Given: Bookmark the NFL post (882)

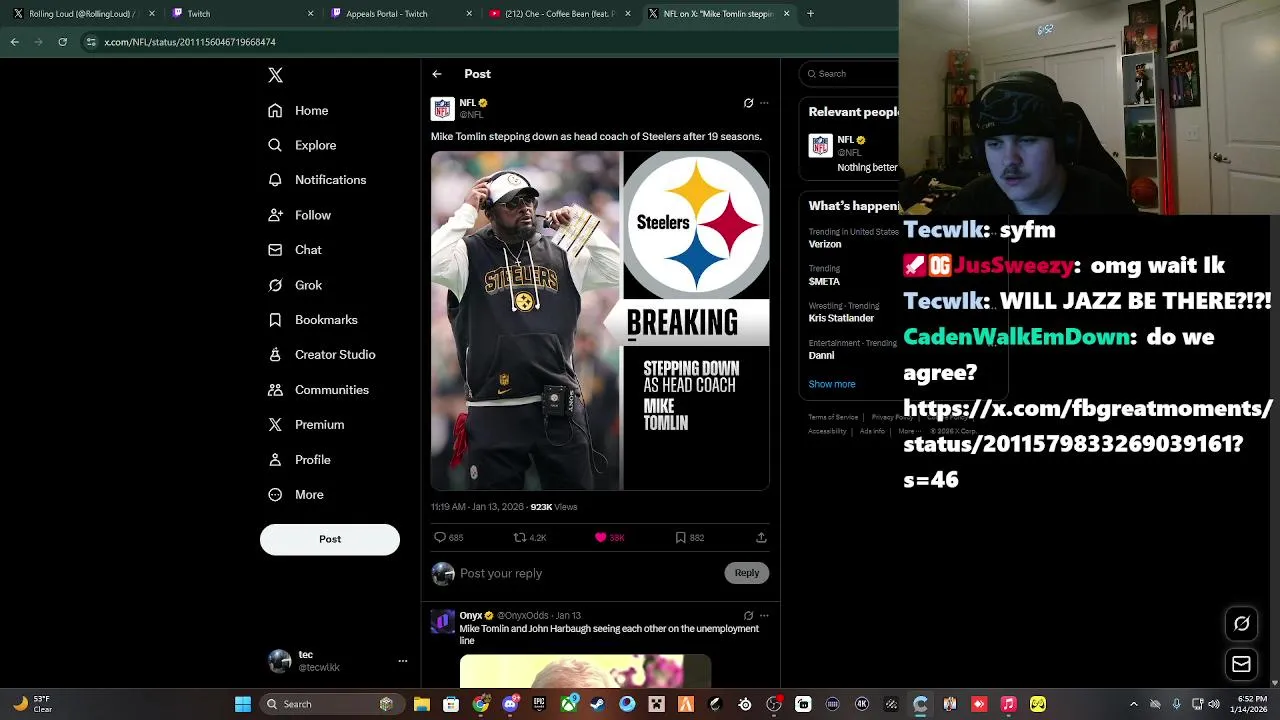Looking at the screenshot, I should (x=689, y=538).
